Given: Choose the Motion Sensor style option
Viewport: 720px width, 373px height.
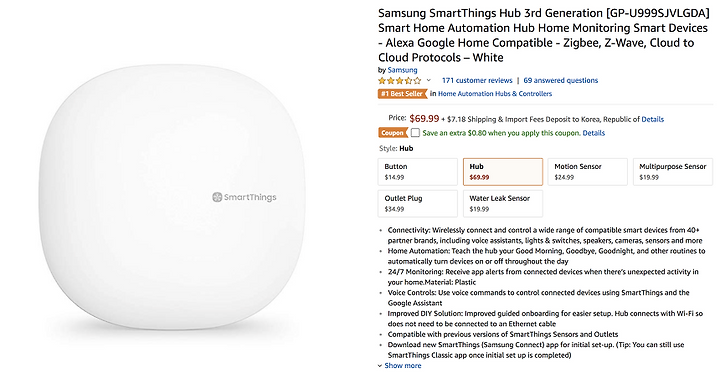Looking at the screenshot, I should click(588, 172).
